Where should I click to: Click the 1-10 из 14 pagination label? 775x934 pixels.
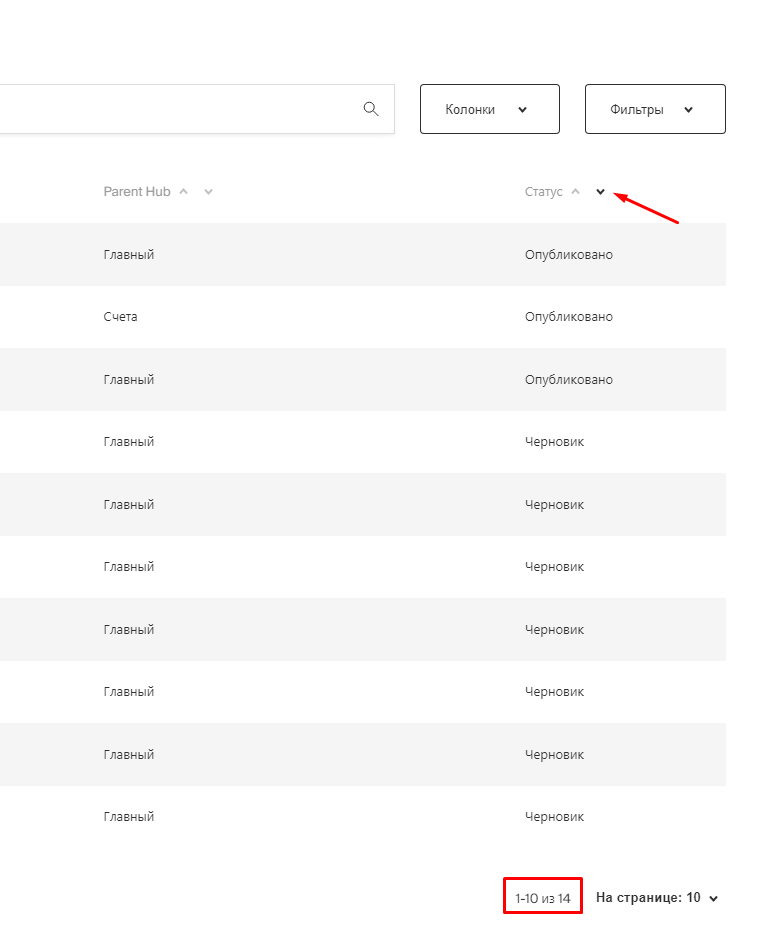point(542,896)
